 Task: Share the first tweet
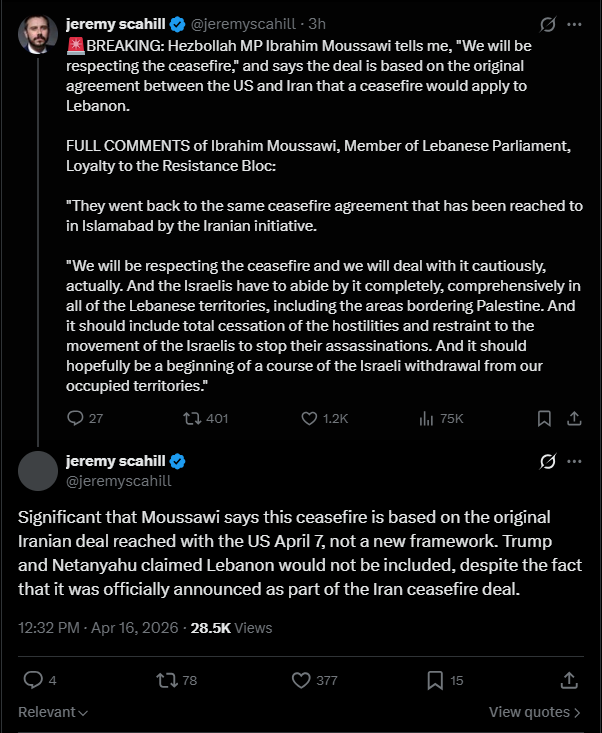click(x=574, y=418)
